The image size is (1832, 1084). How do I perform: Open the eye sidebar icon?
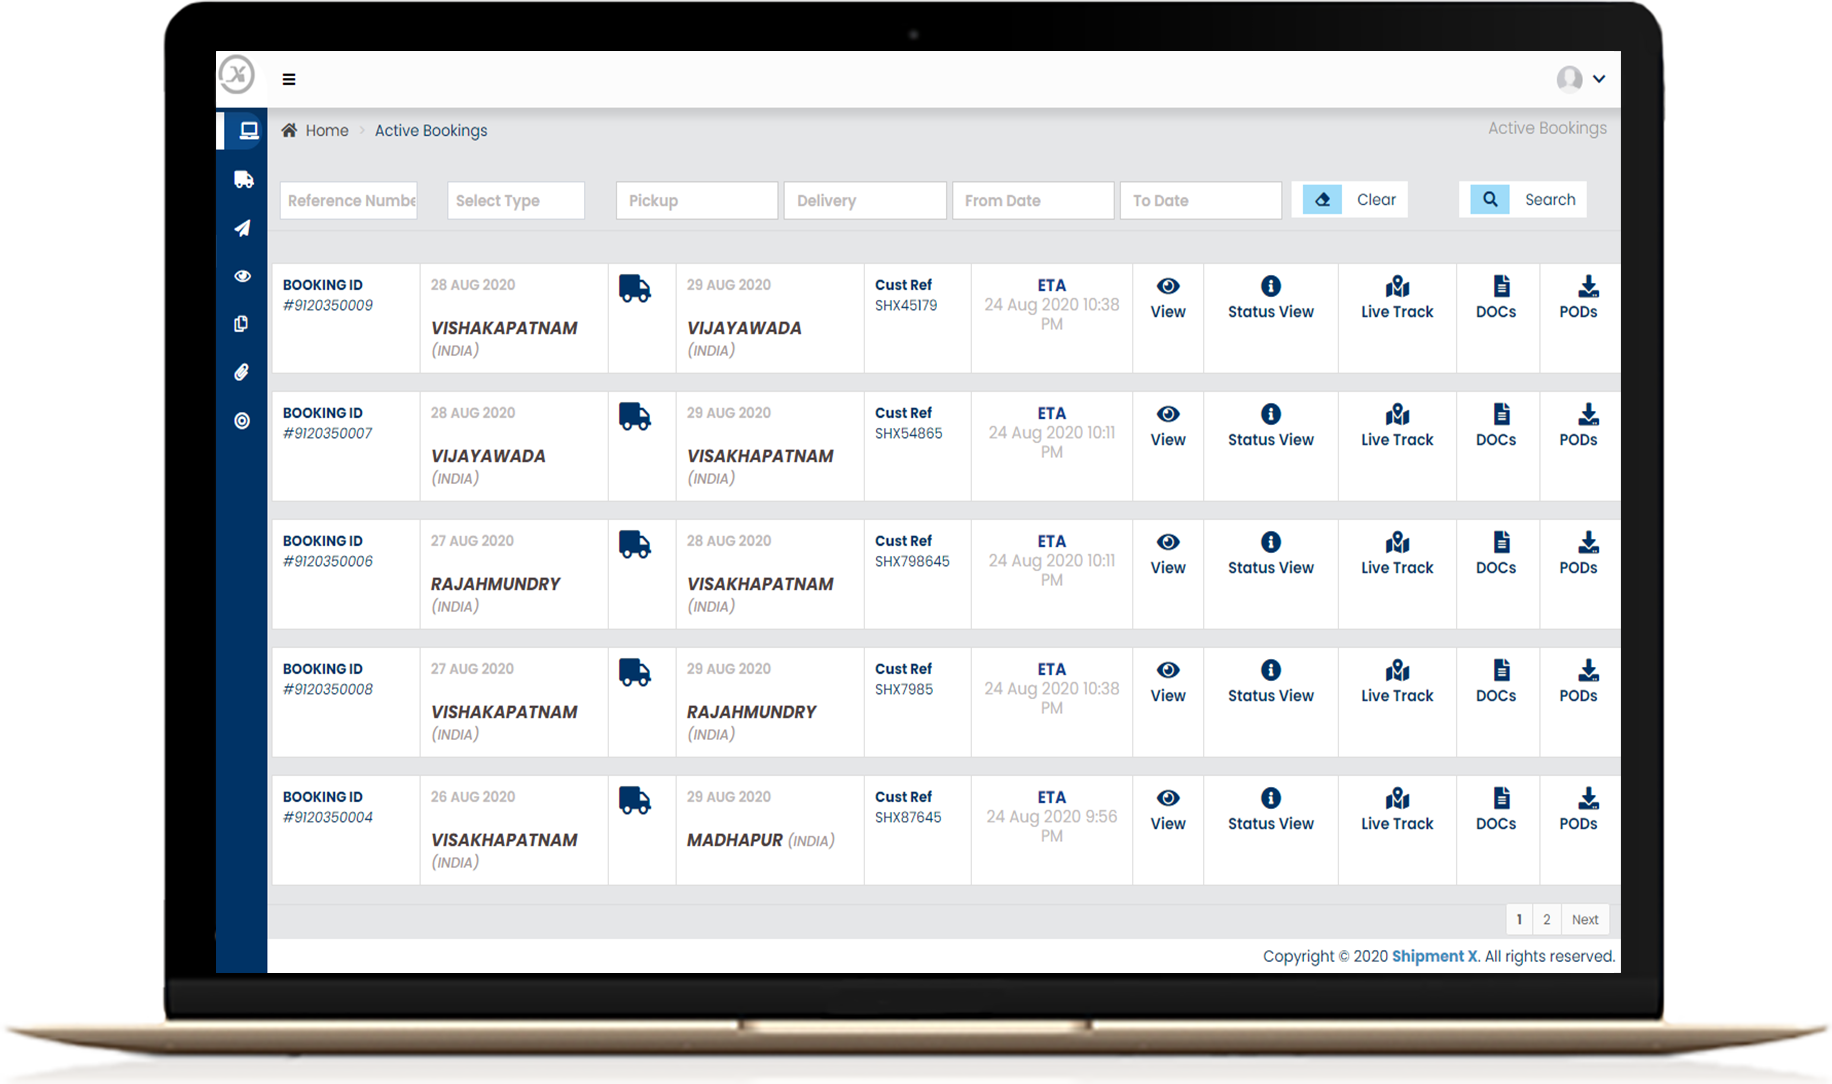click(242, 276)
